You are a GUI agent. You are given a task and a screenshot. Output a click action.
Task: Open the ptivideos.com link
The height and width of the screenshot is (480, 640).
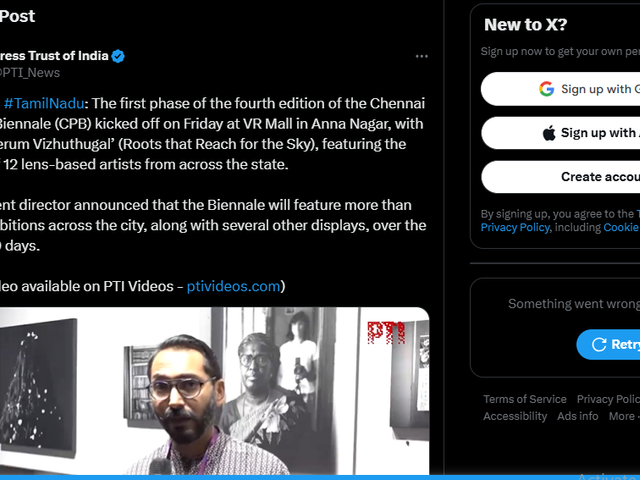coord(233,286)
